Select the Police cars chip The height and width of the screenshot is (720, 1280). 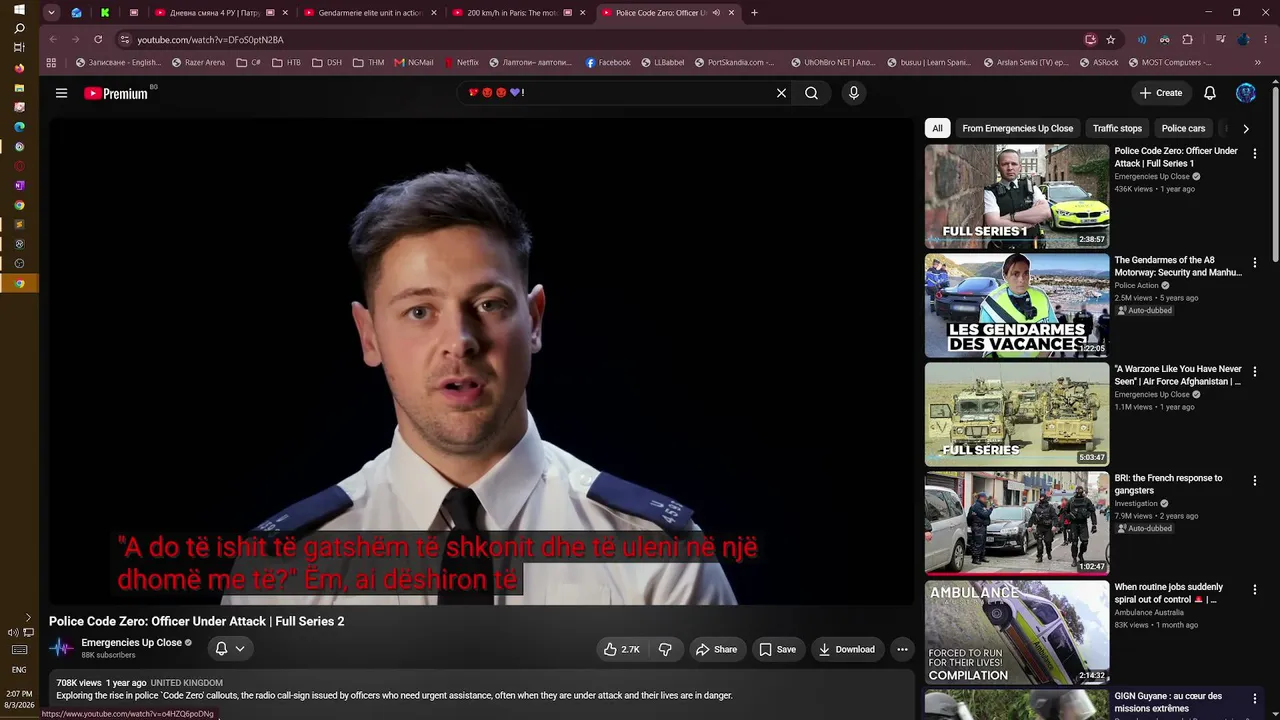click(x=1183, y=128)
